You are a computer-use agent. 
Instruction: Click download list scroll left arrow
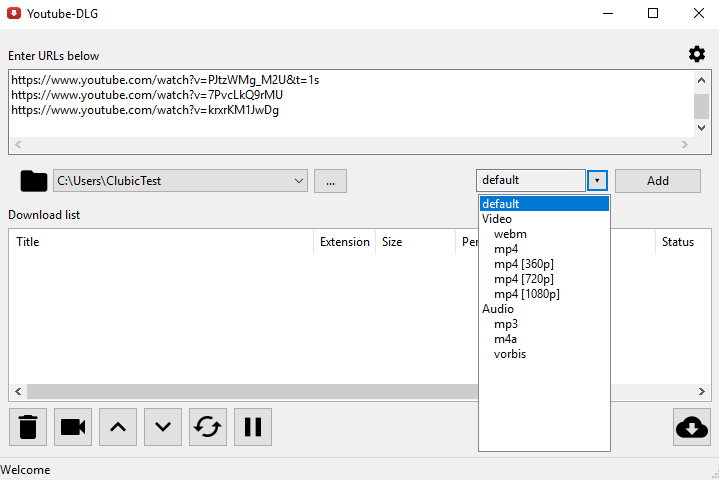[18, 392]
